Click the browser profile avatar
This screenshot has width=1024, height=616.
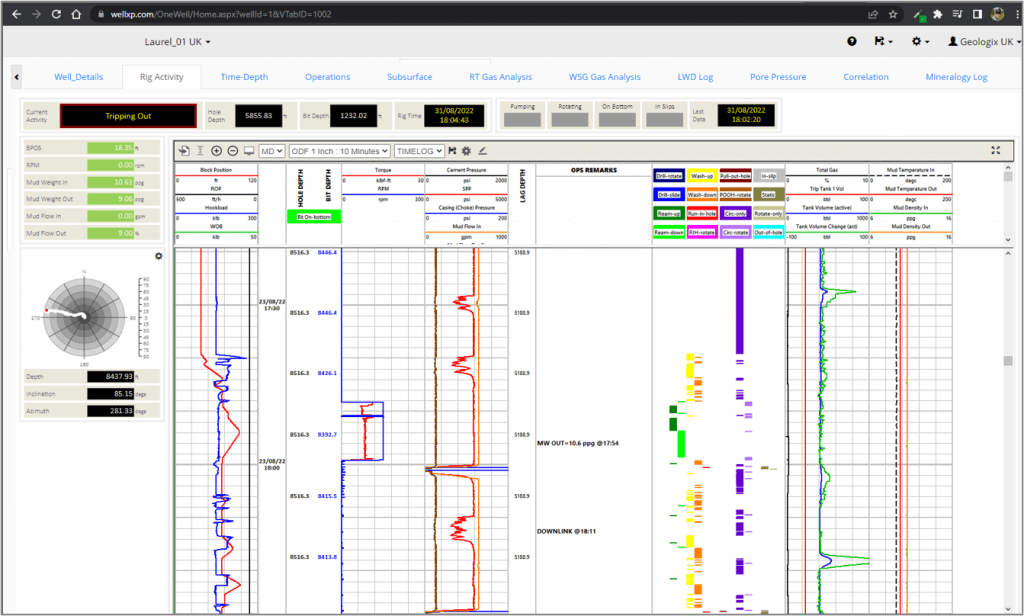tap(997, 14)
